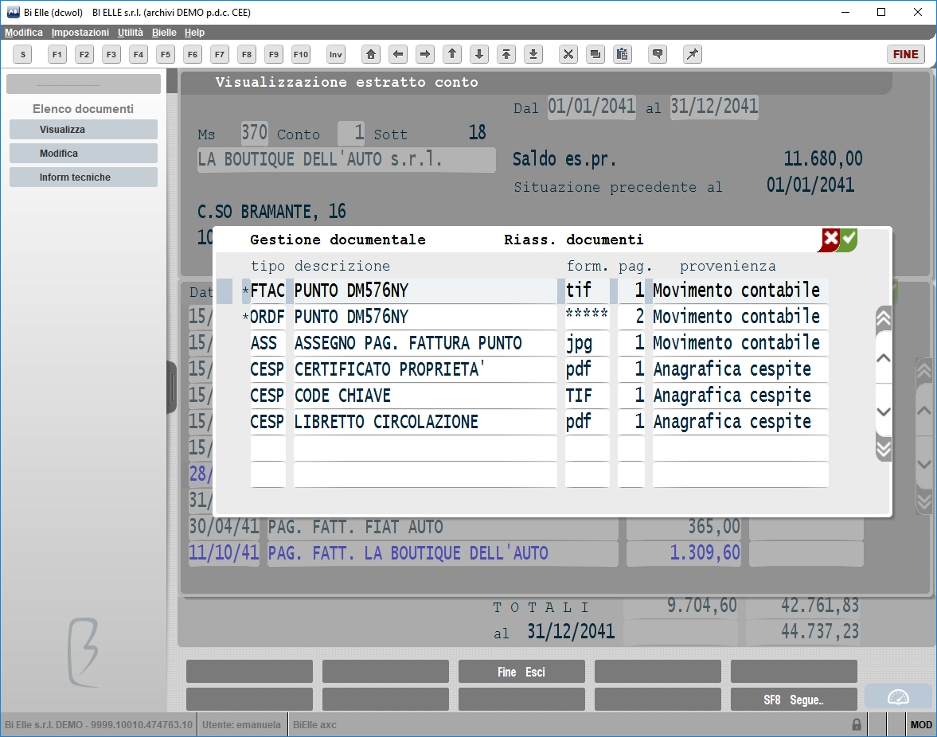Open the Help menu
Viewport: 937px width, 737px height.
[194, 32]
